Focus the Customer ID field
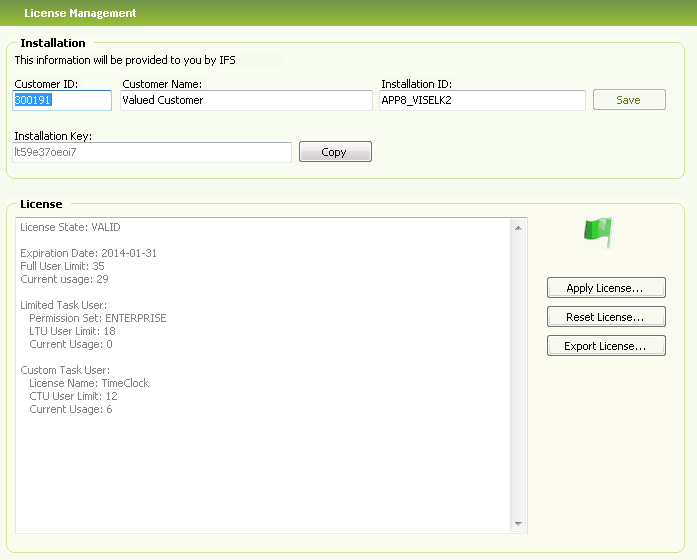The height and width of the screenshot is (560, 697). (62, 100)
